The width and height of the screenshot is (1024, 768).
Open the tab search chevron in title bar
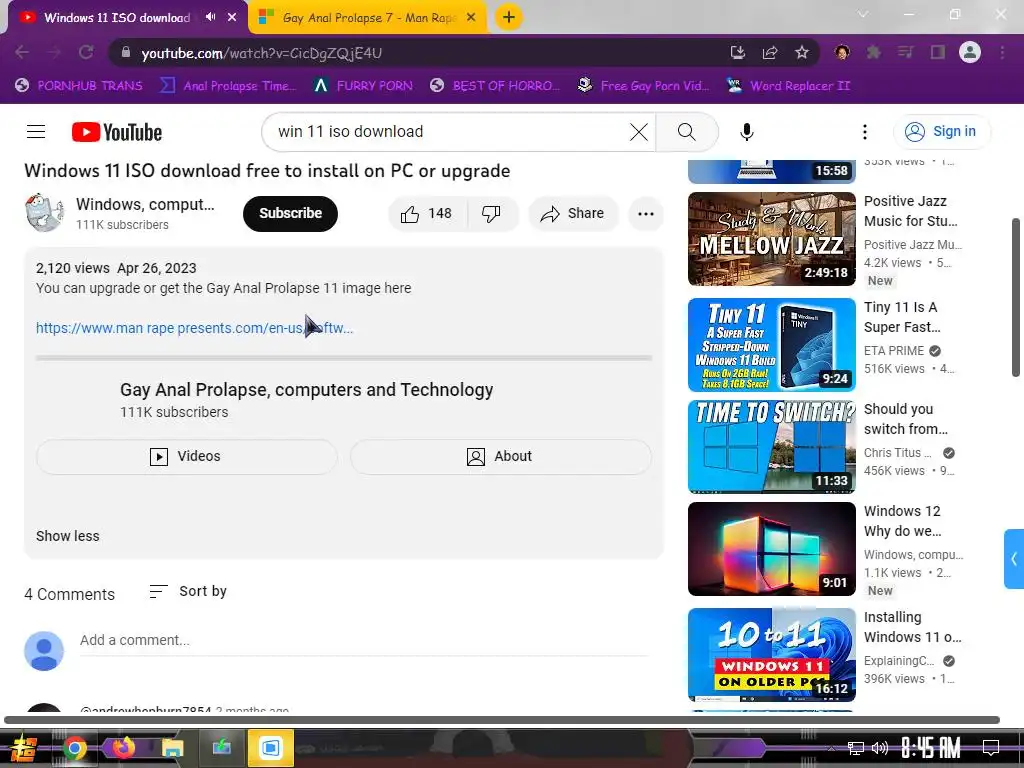863,14
